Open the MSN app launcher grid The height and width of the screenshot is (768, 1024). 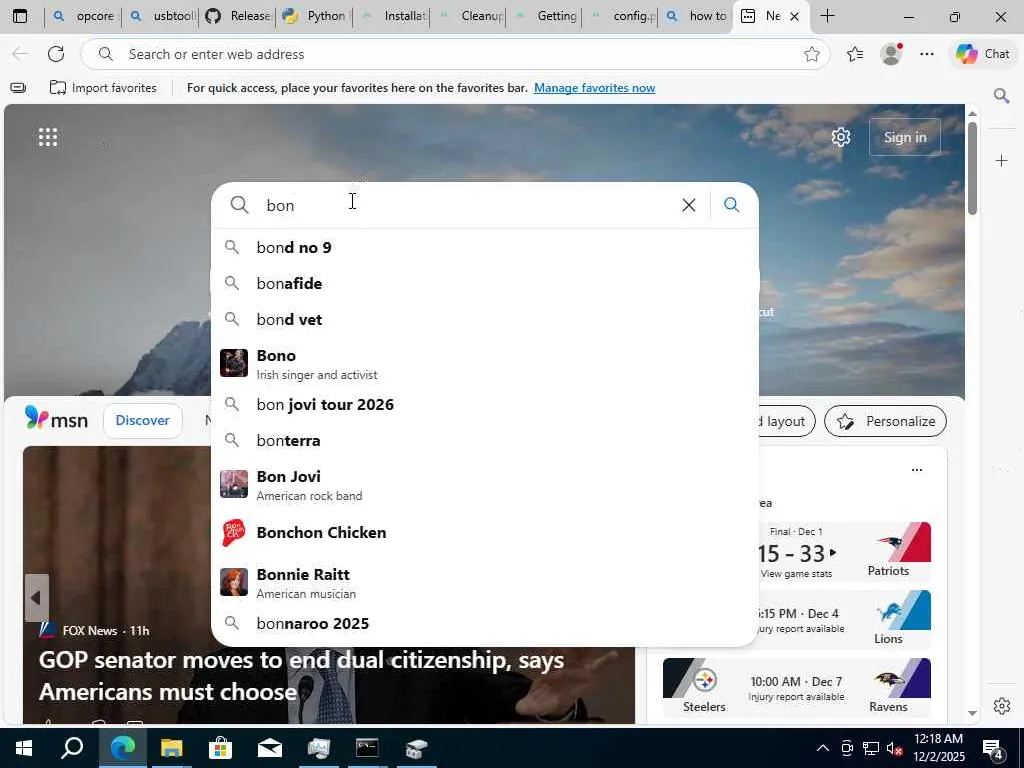48,137
